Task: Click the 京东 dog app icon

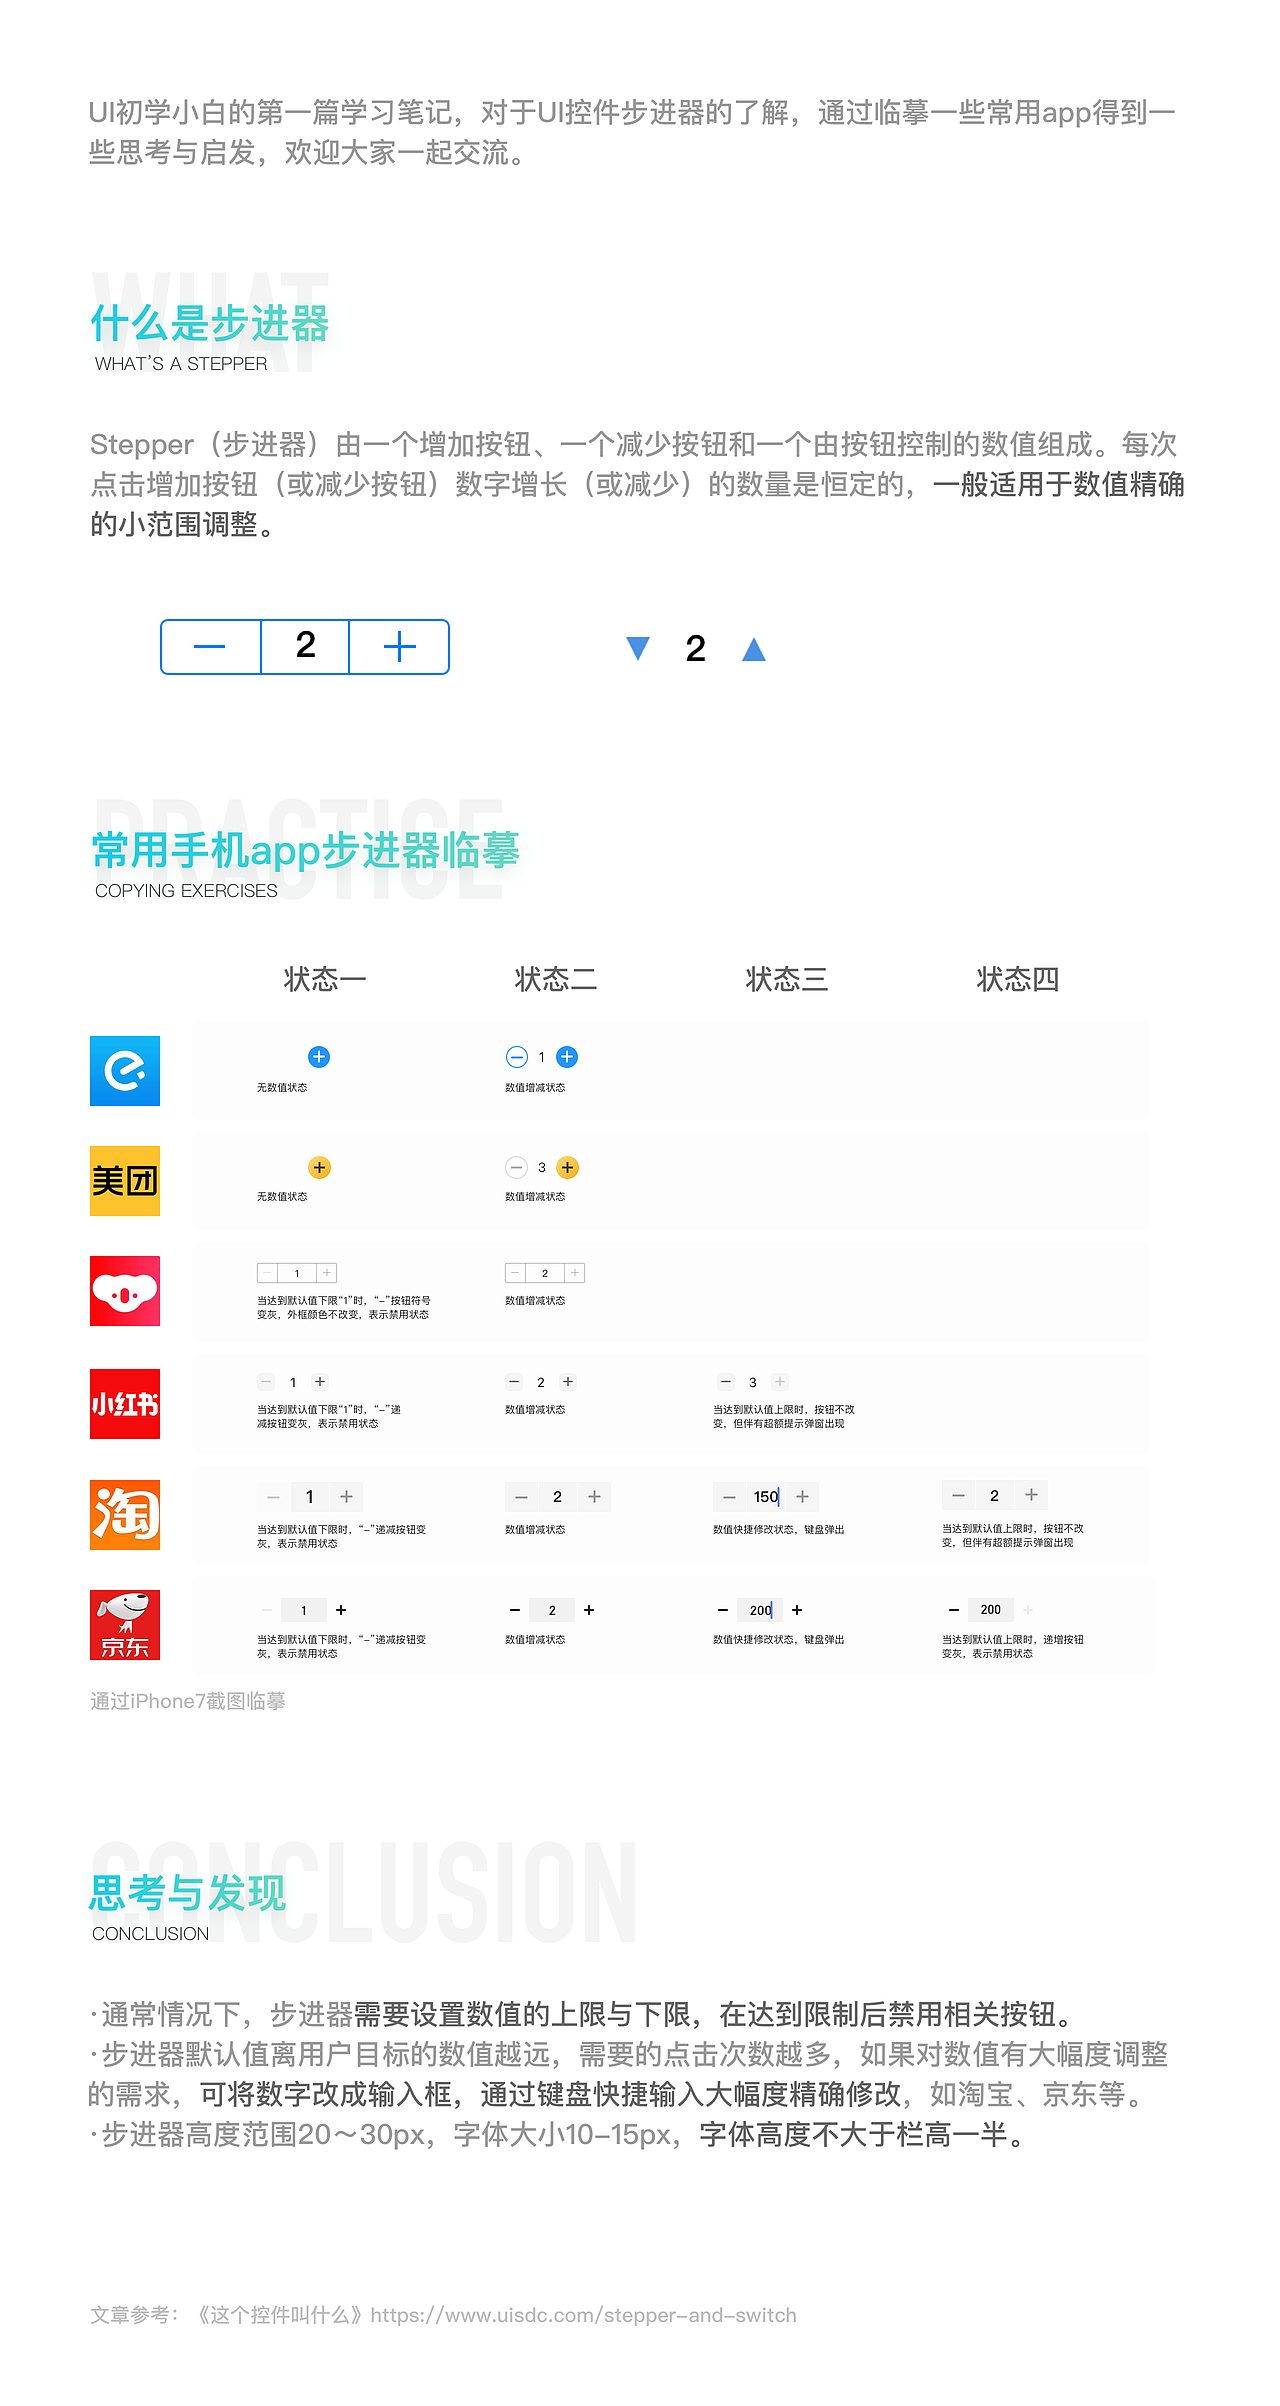Action: (125, 1625)
